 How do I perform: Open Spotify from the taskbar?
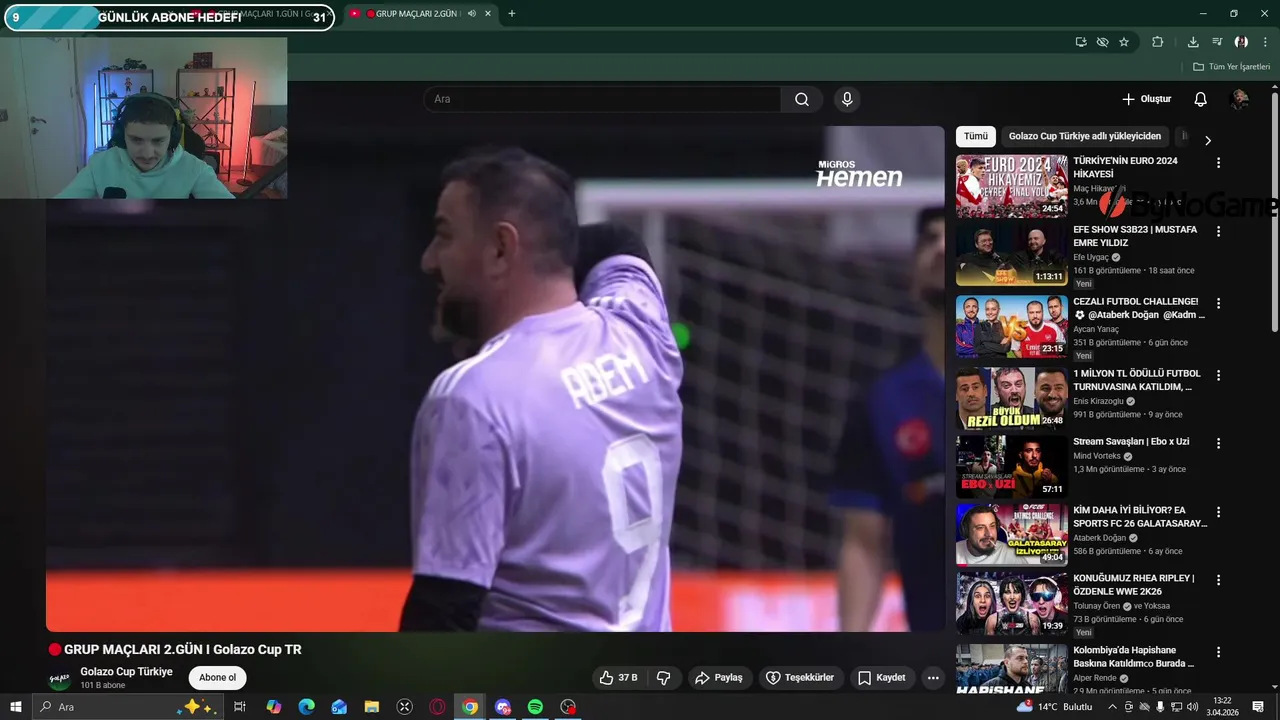(535, 707)
